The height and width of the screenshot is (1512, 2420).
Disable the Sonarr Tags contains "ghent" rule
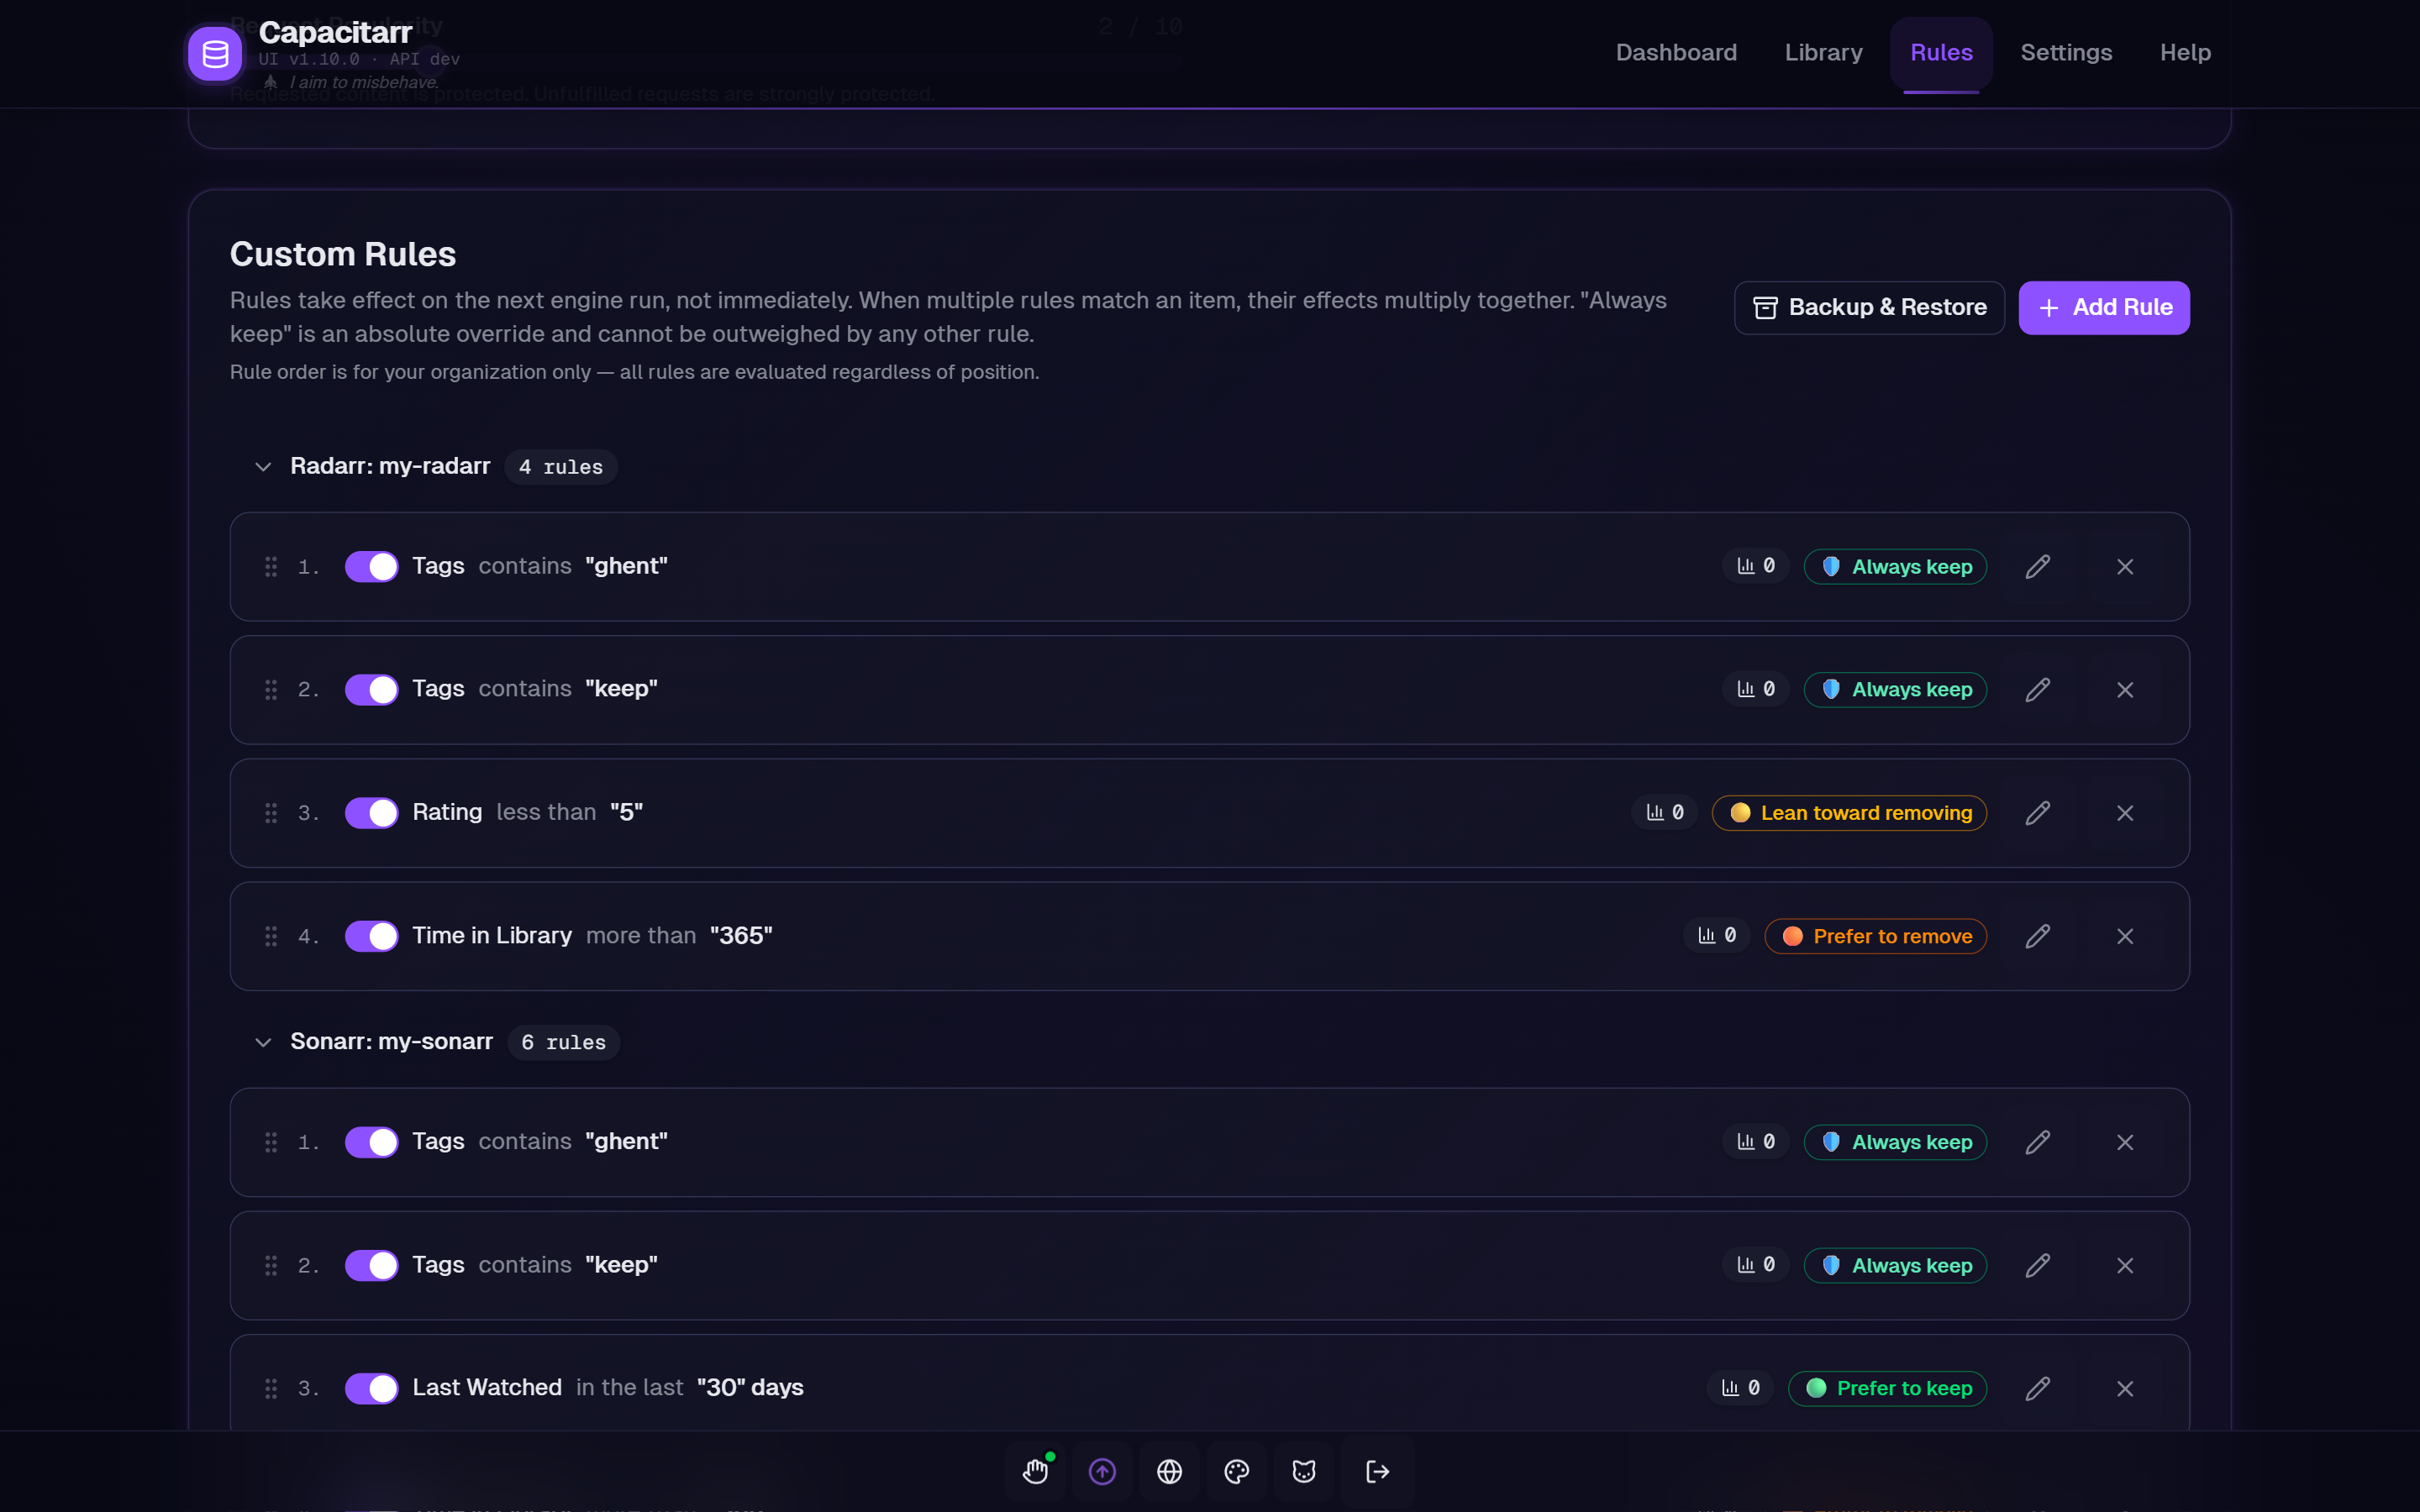372,1142
